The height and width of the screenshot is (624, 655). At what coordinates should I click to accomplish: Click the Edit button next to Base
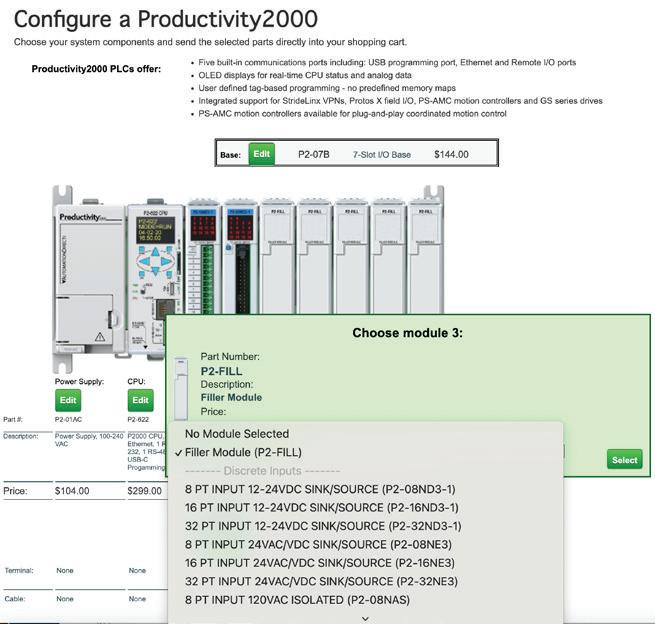261,154
